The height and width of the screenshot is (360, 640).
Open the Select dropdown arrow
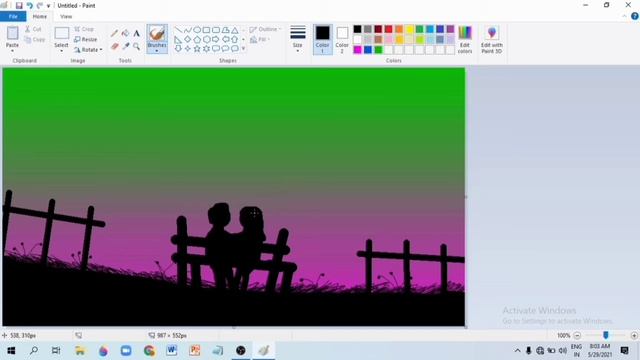pyautogui.click(x=61, y=51)
